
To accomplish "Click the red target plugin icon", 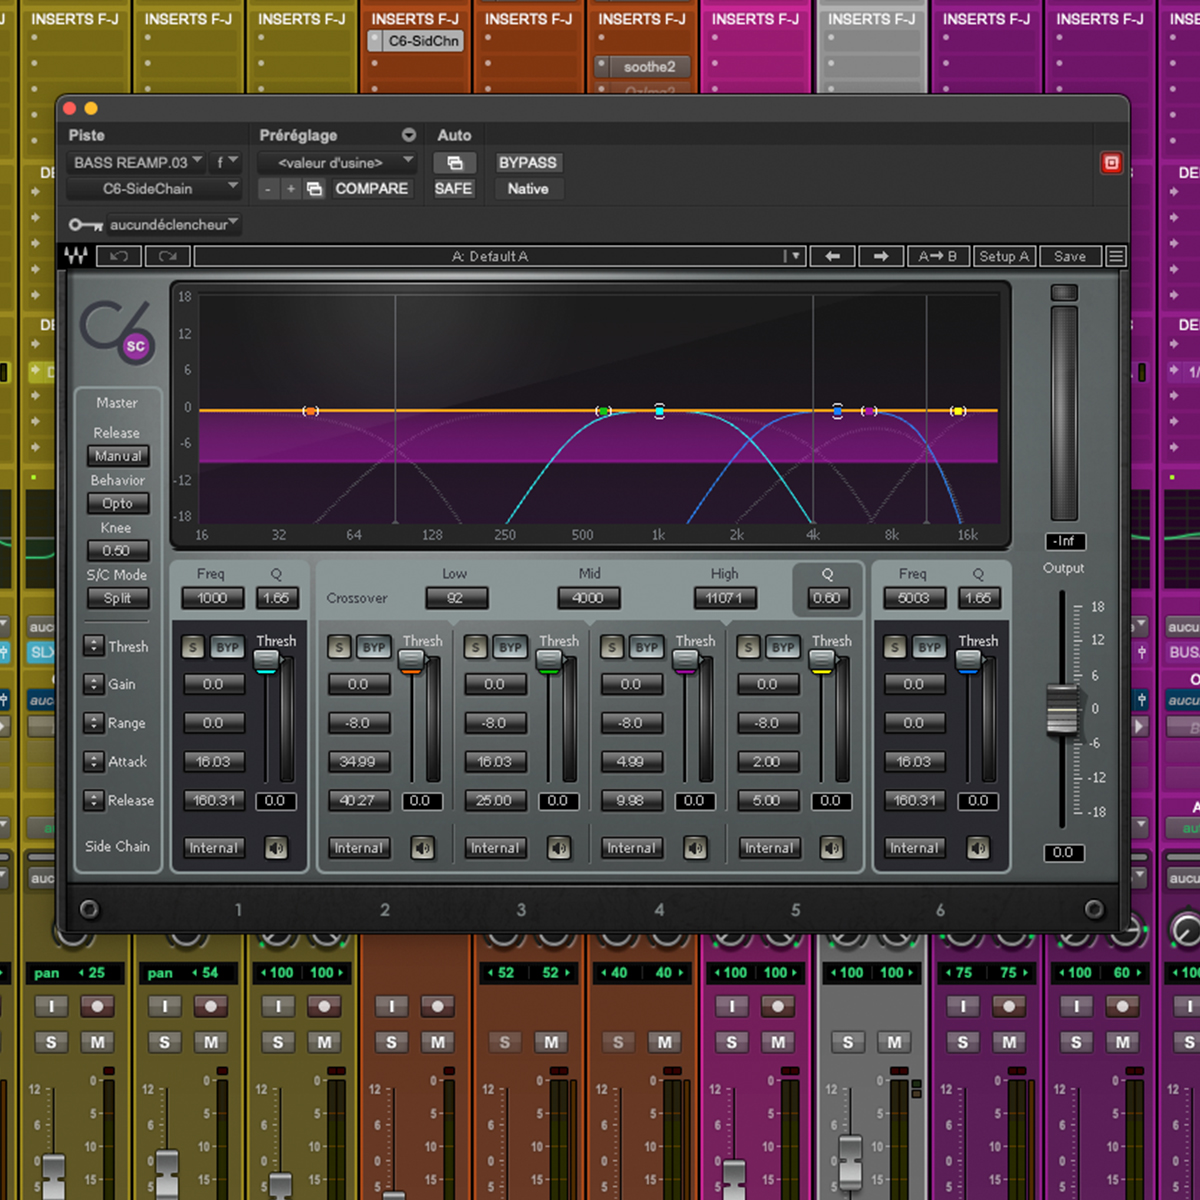I will [1111, 163].
